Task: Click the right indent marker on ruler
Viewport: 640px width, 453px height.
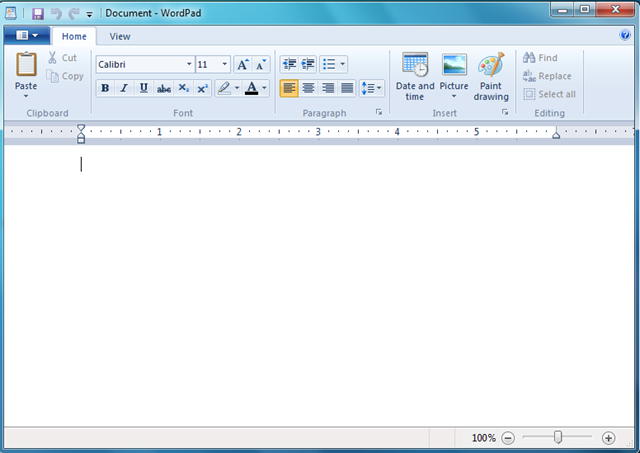Action: (556, 135)
